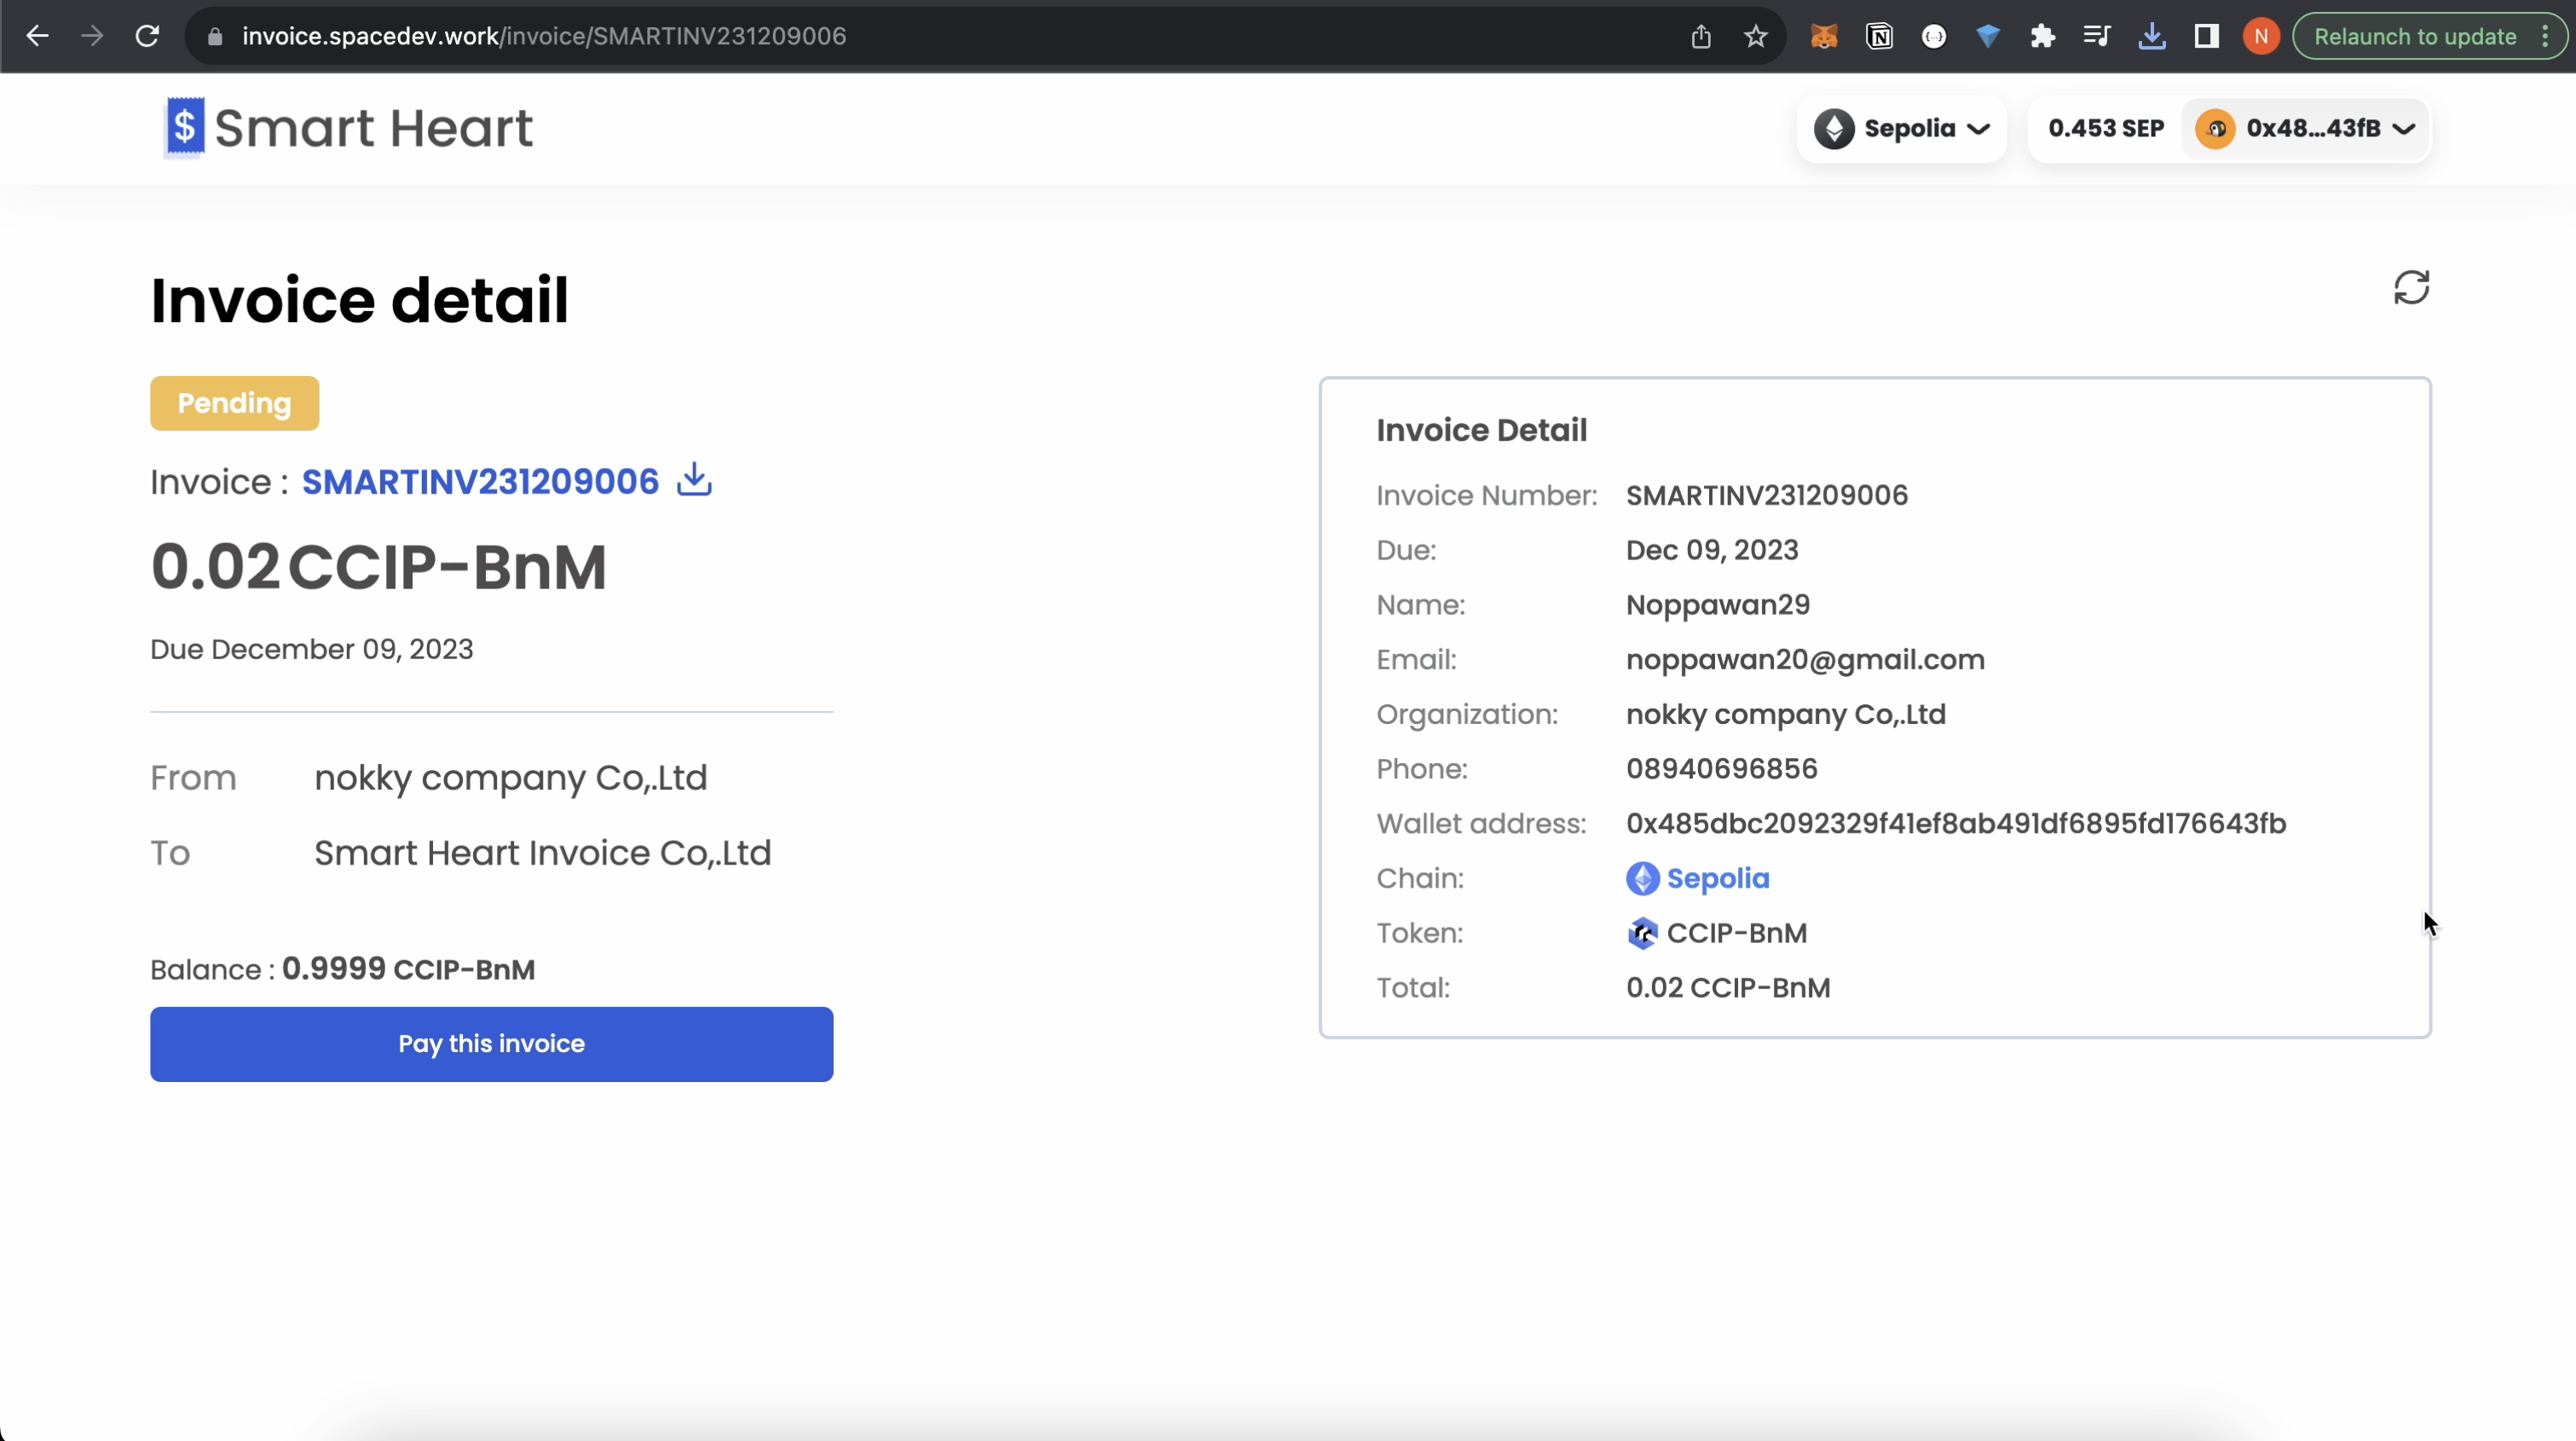Open Chrome three-dot menu
Screen dimensions: 2576x1441
click(2545, 37)
